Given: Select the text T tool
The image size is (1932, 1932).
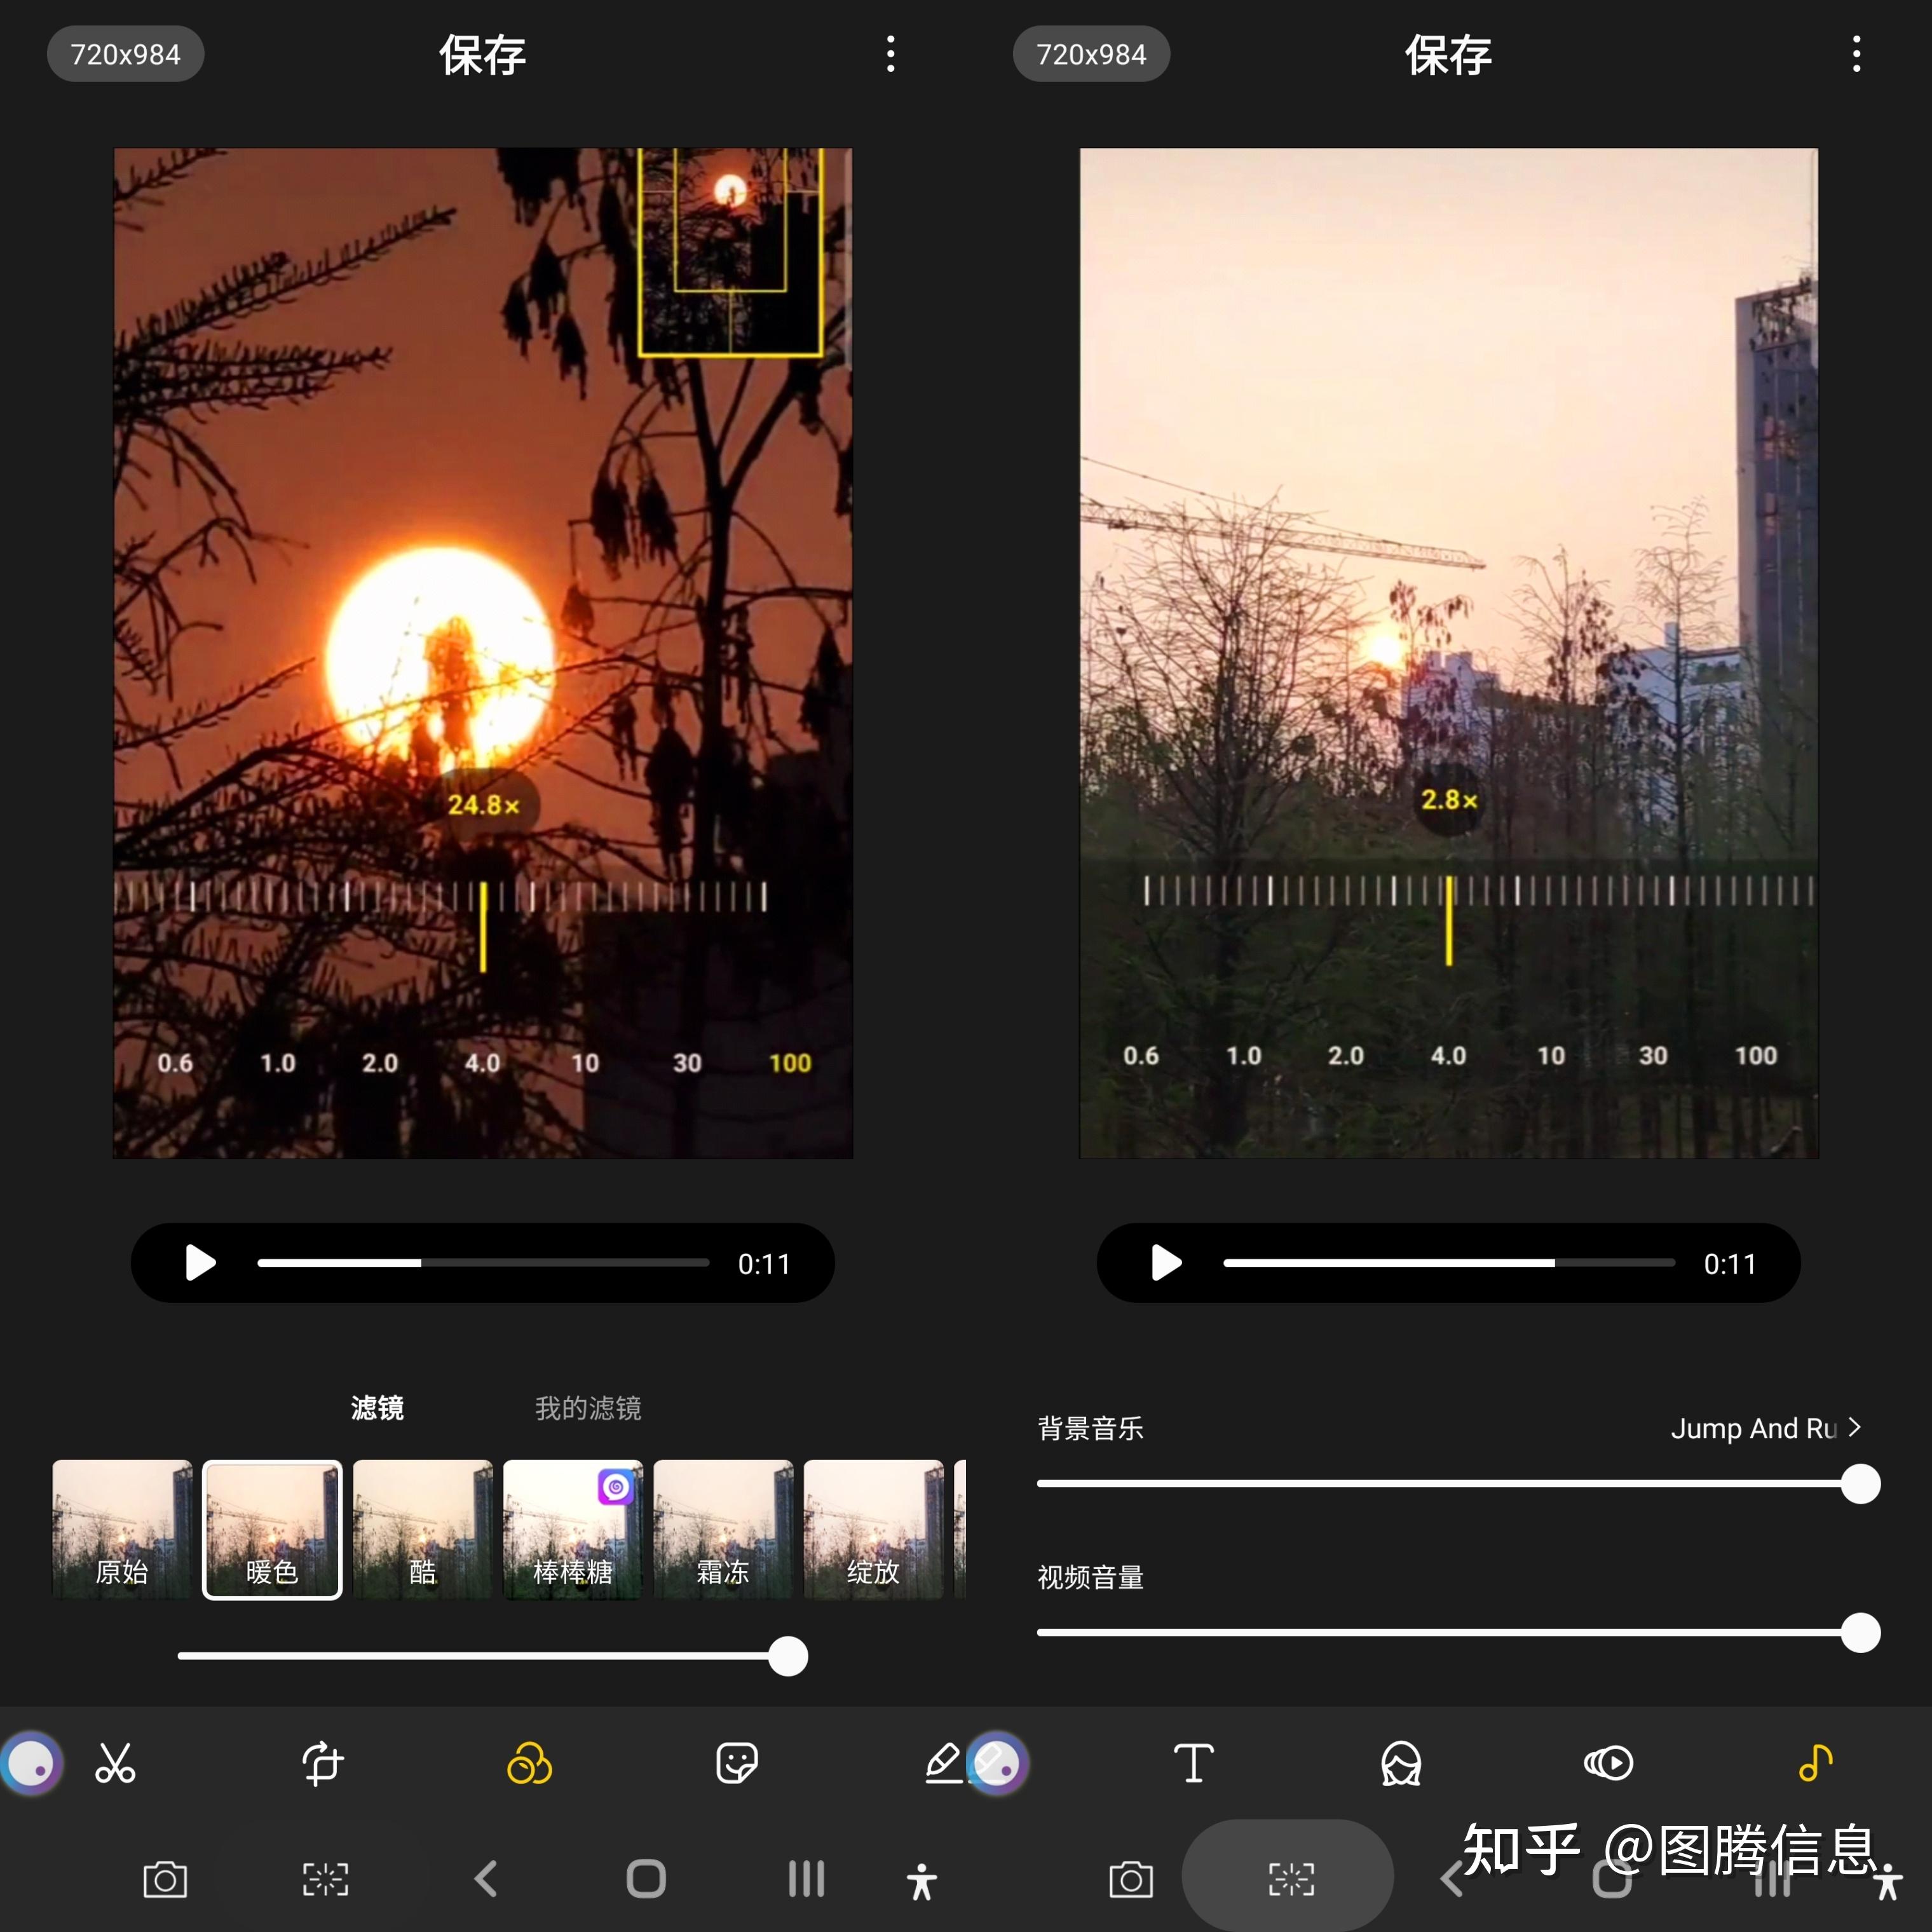Looking at the screenshot, I should (x=1193, y=1763).
